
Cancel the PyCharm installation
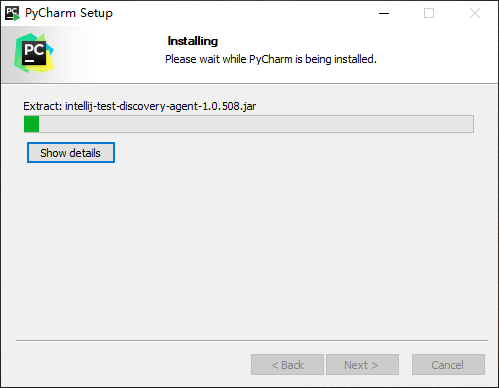[x=448, y=365]
